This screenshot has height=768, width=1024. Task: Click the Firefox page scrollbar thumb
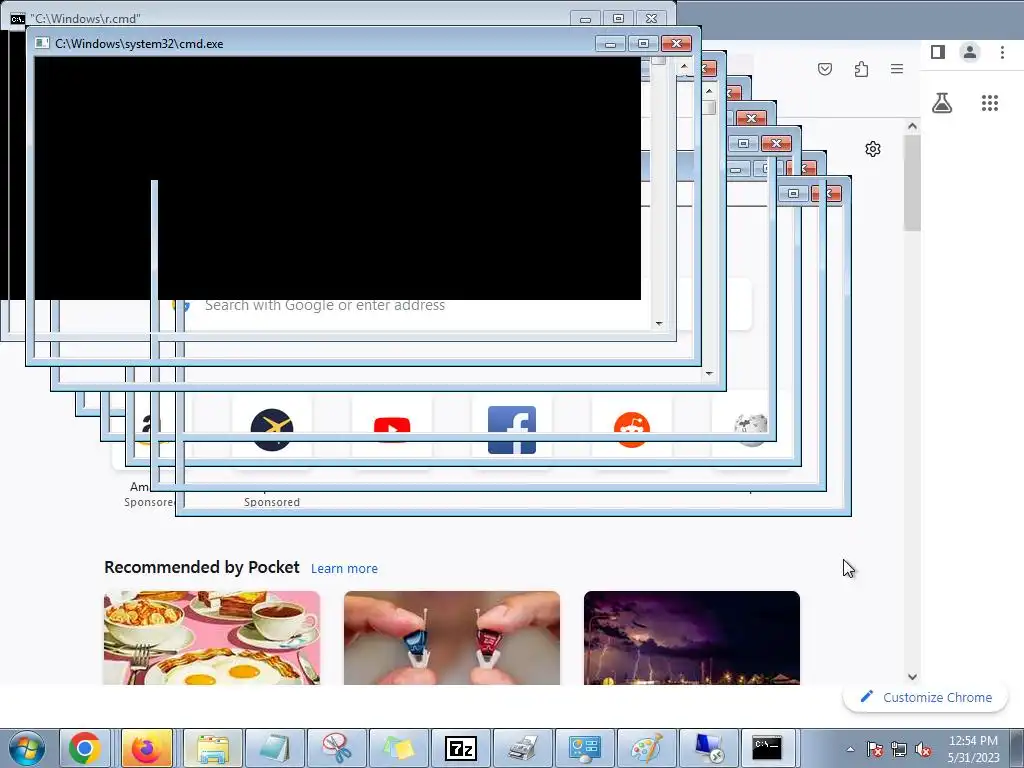pos(912,183)
